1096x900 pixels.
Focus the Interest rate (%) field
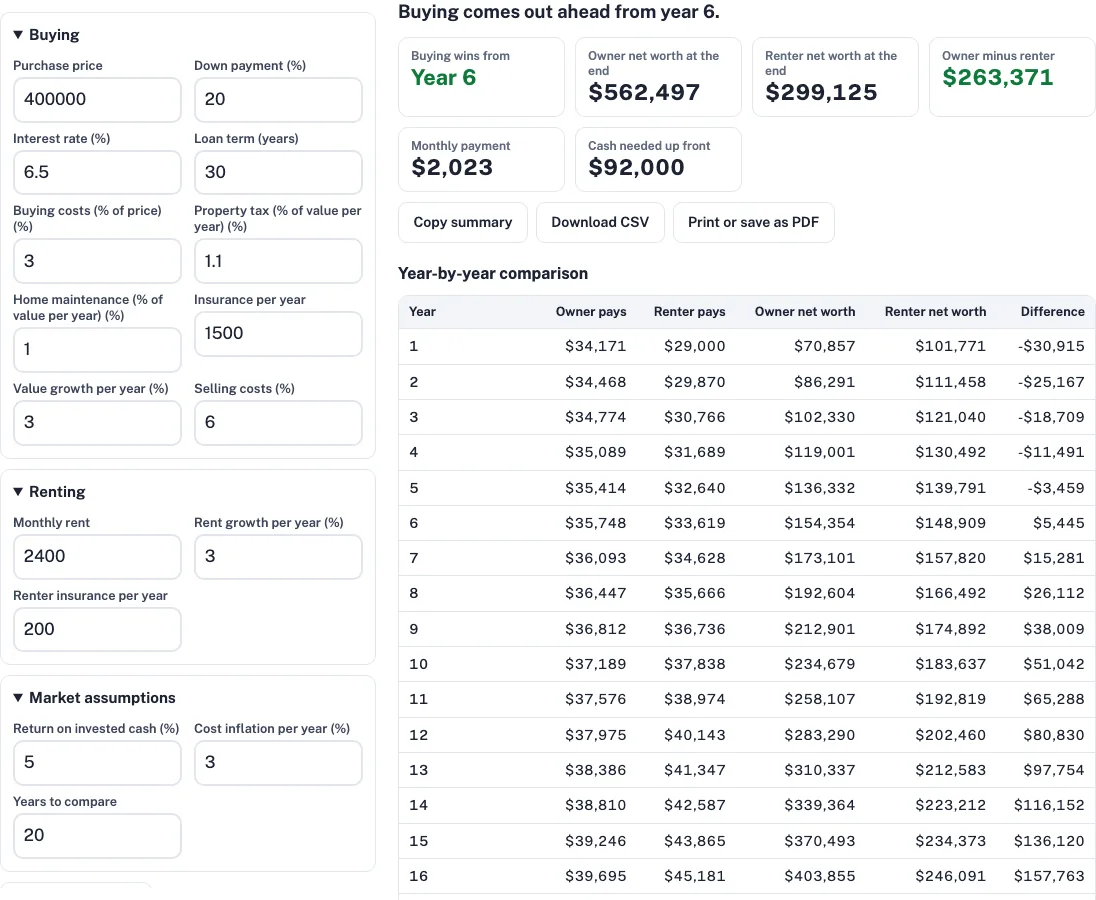click(97, 172)
